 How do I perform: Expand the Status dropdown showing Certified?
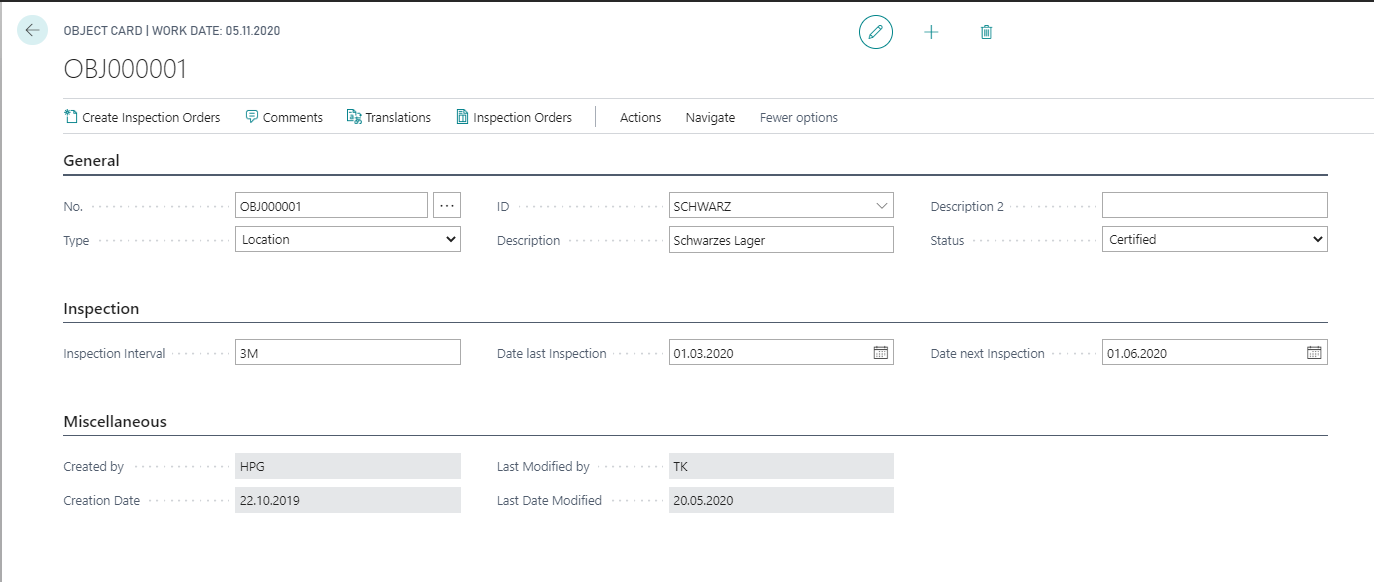[1215, 240]
